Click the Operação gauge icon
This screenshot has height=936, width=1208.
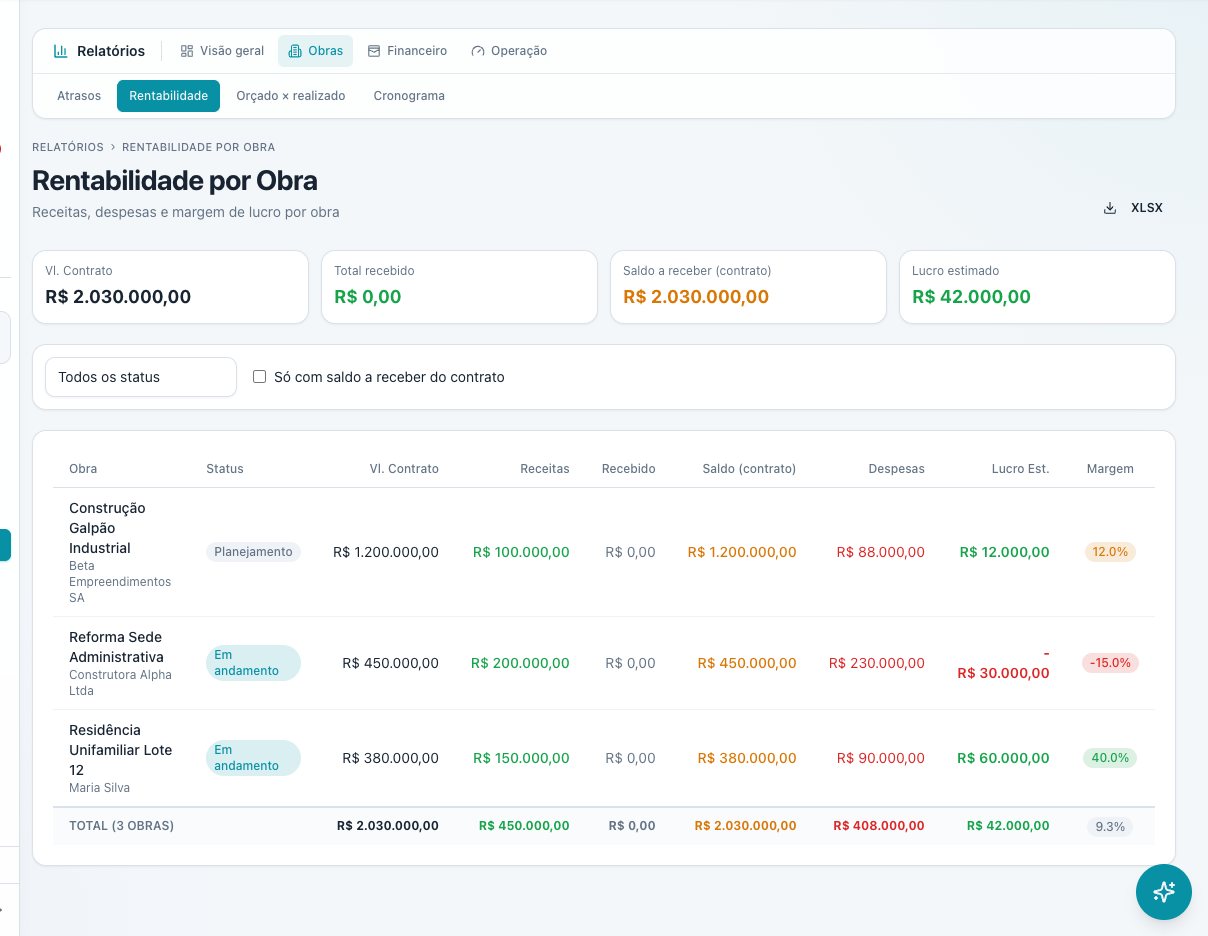point(478,51)
